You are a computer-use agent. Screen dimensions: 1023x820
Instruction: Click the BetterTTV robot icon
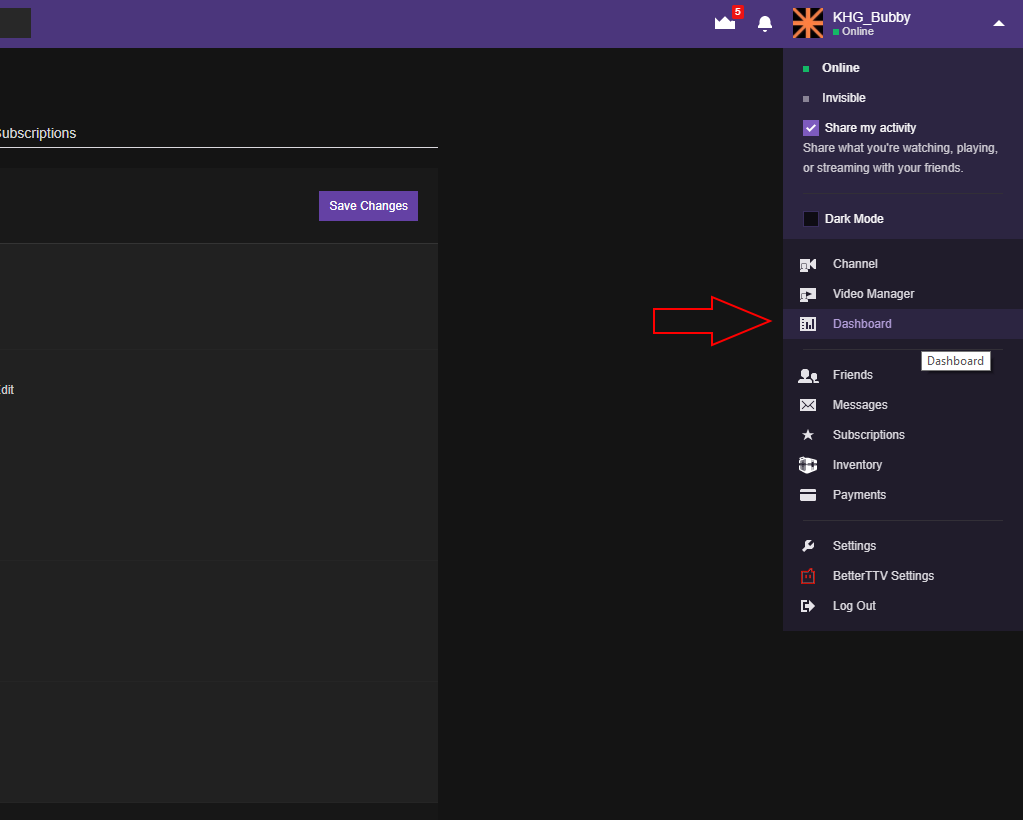point(808,576)
